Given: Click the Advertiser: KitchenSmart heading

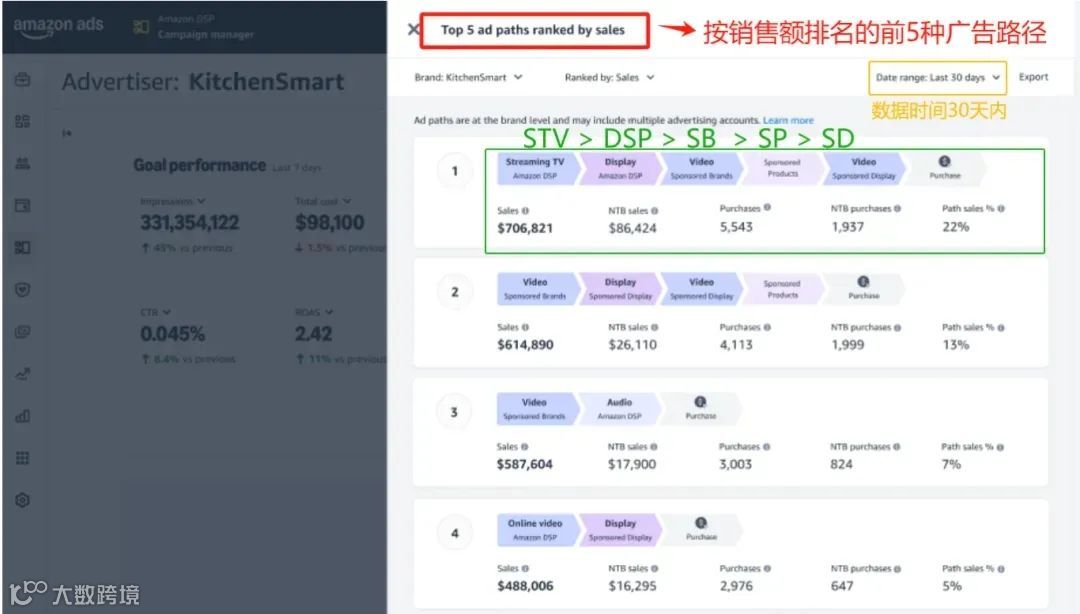Looking at the screenshot, I should point(202,82).
